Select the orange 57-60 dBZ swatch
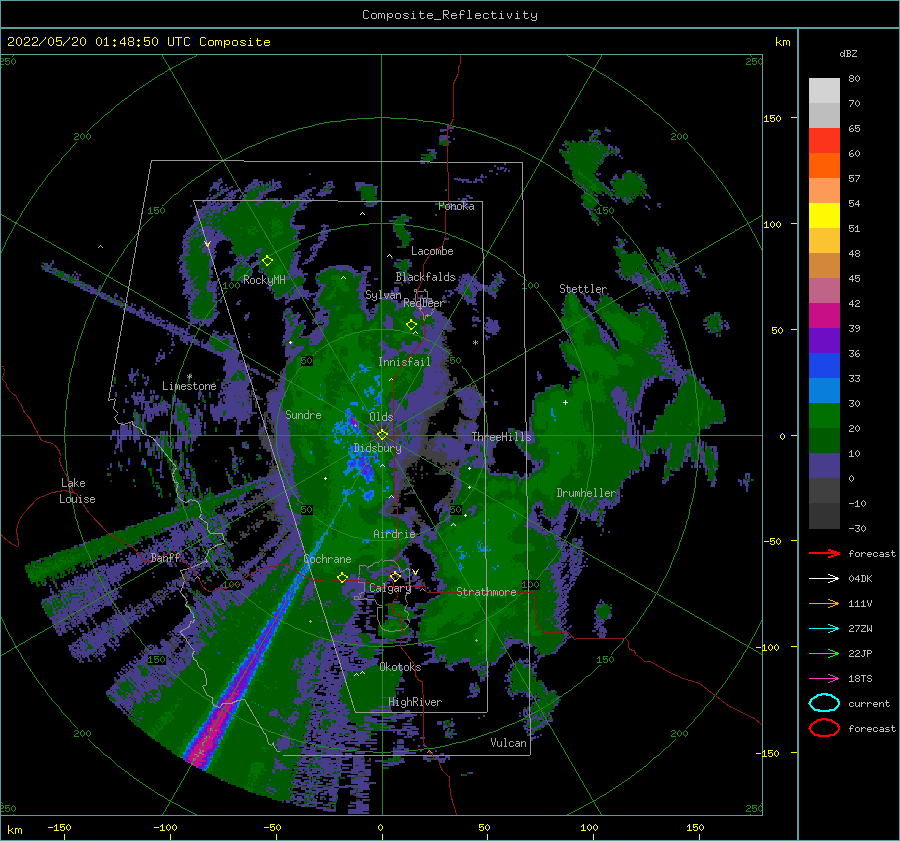This screenshot has height=841, width=900. pyautogui.click(x=824, y=166)
